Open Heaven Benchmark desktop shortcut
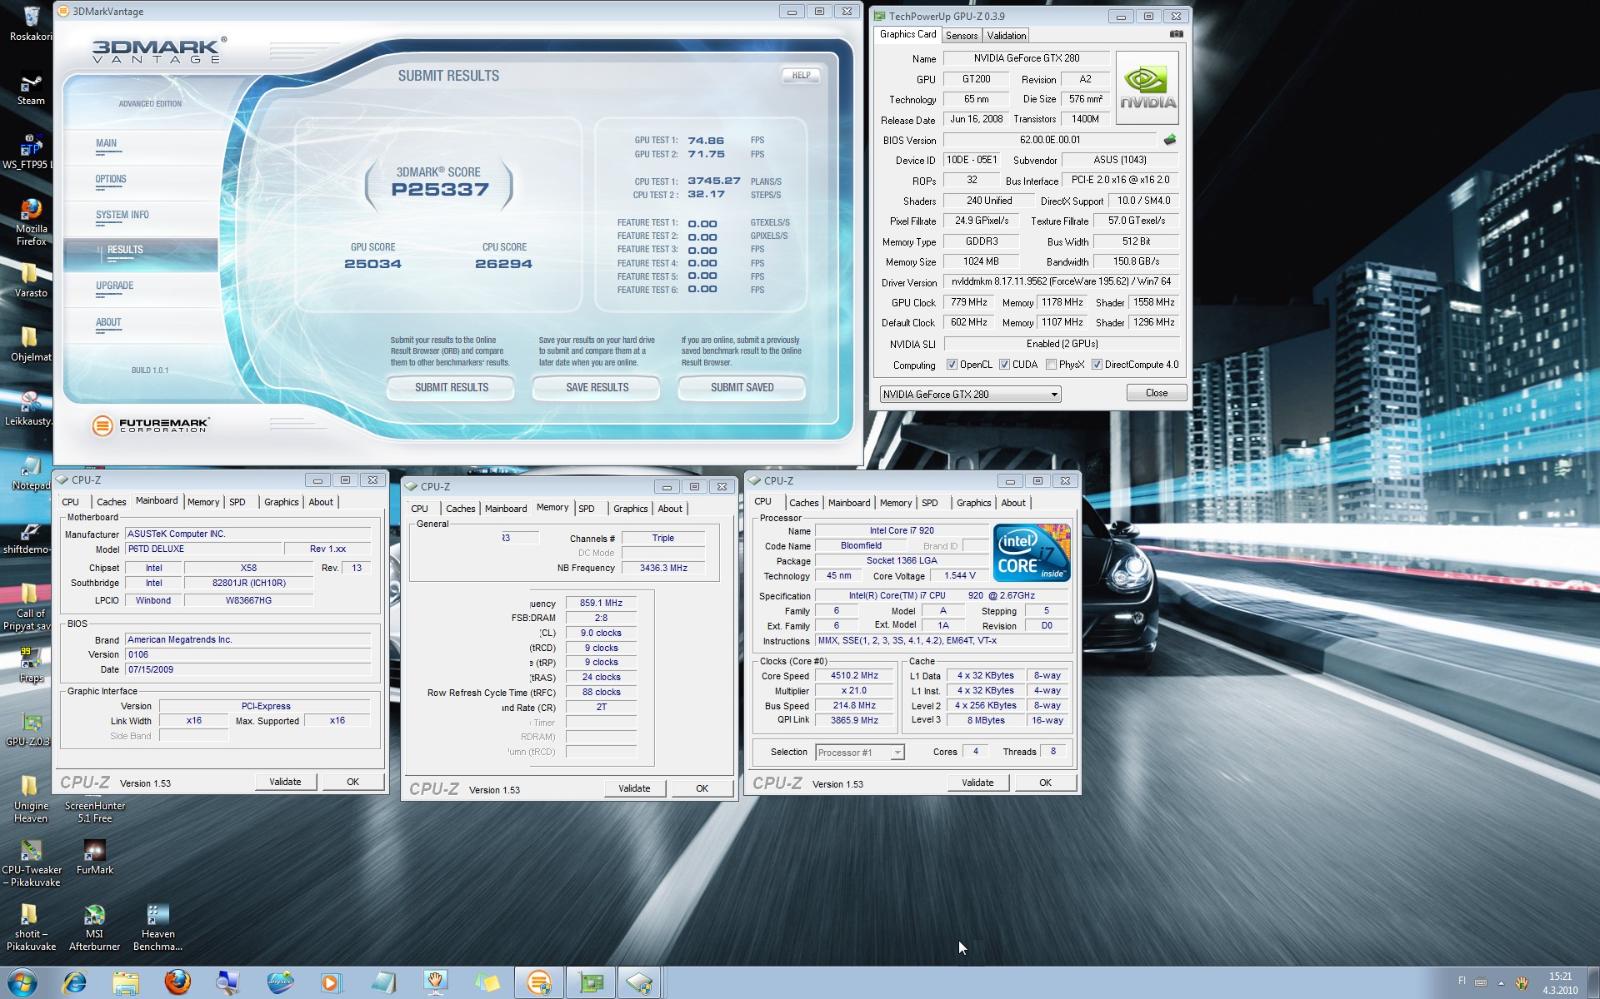 pos(158,927)
